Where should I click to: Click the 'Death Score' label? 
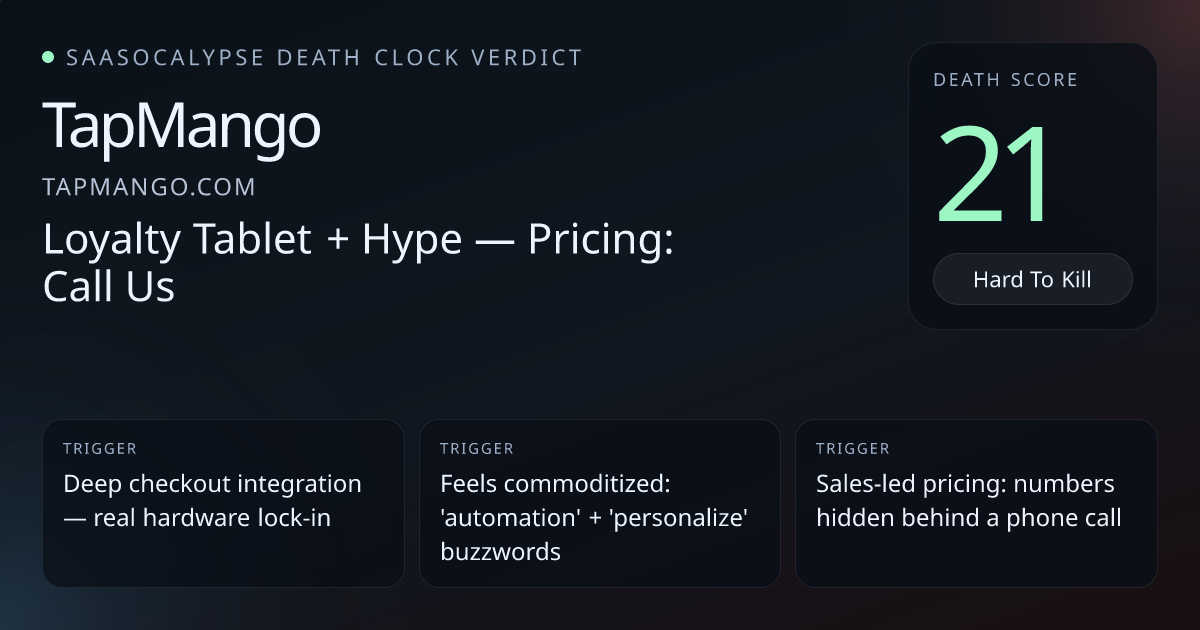click(x=1005, y=80)
